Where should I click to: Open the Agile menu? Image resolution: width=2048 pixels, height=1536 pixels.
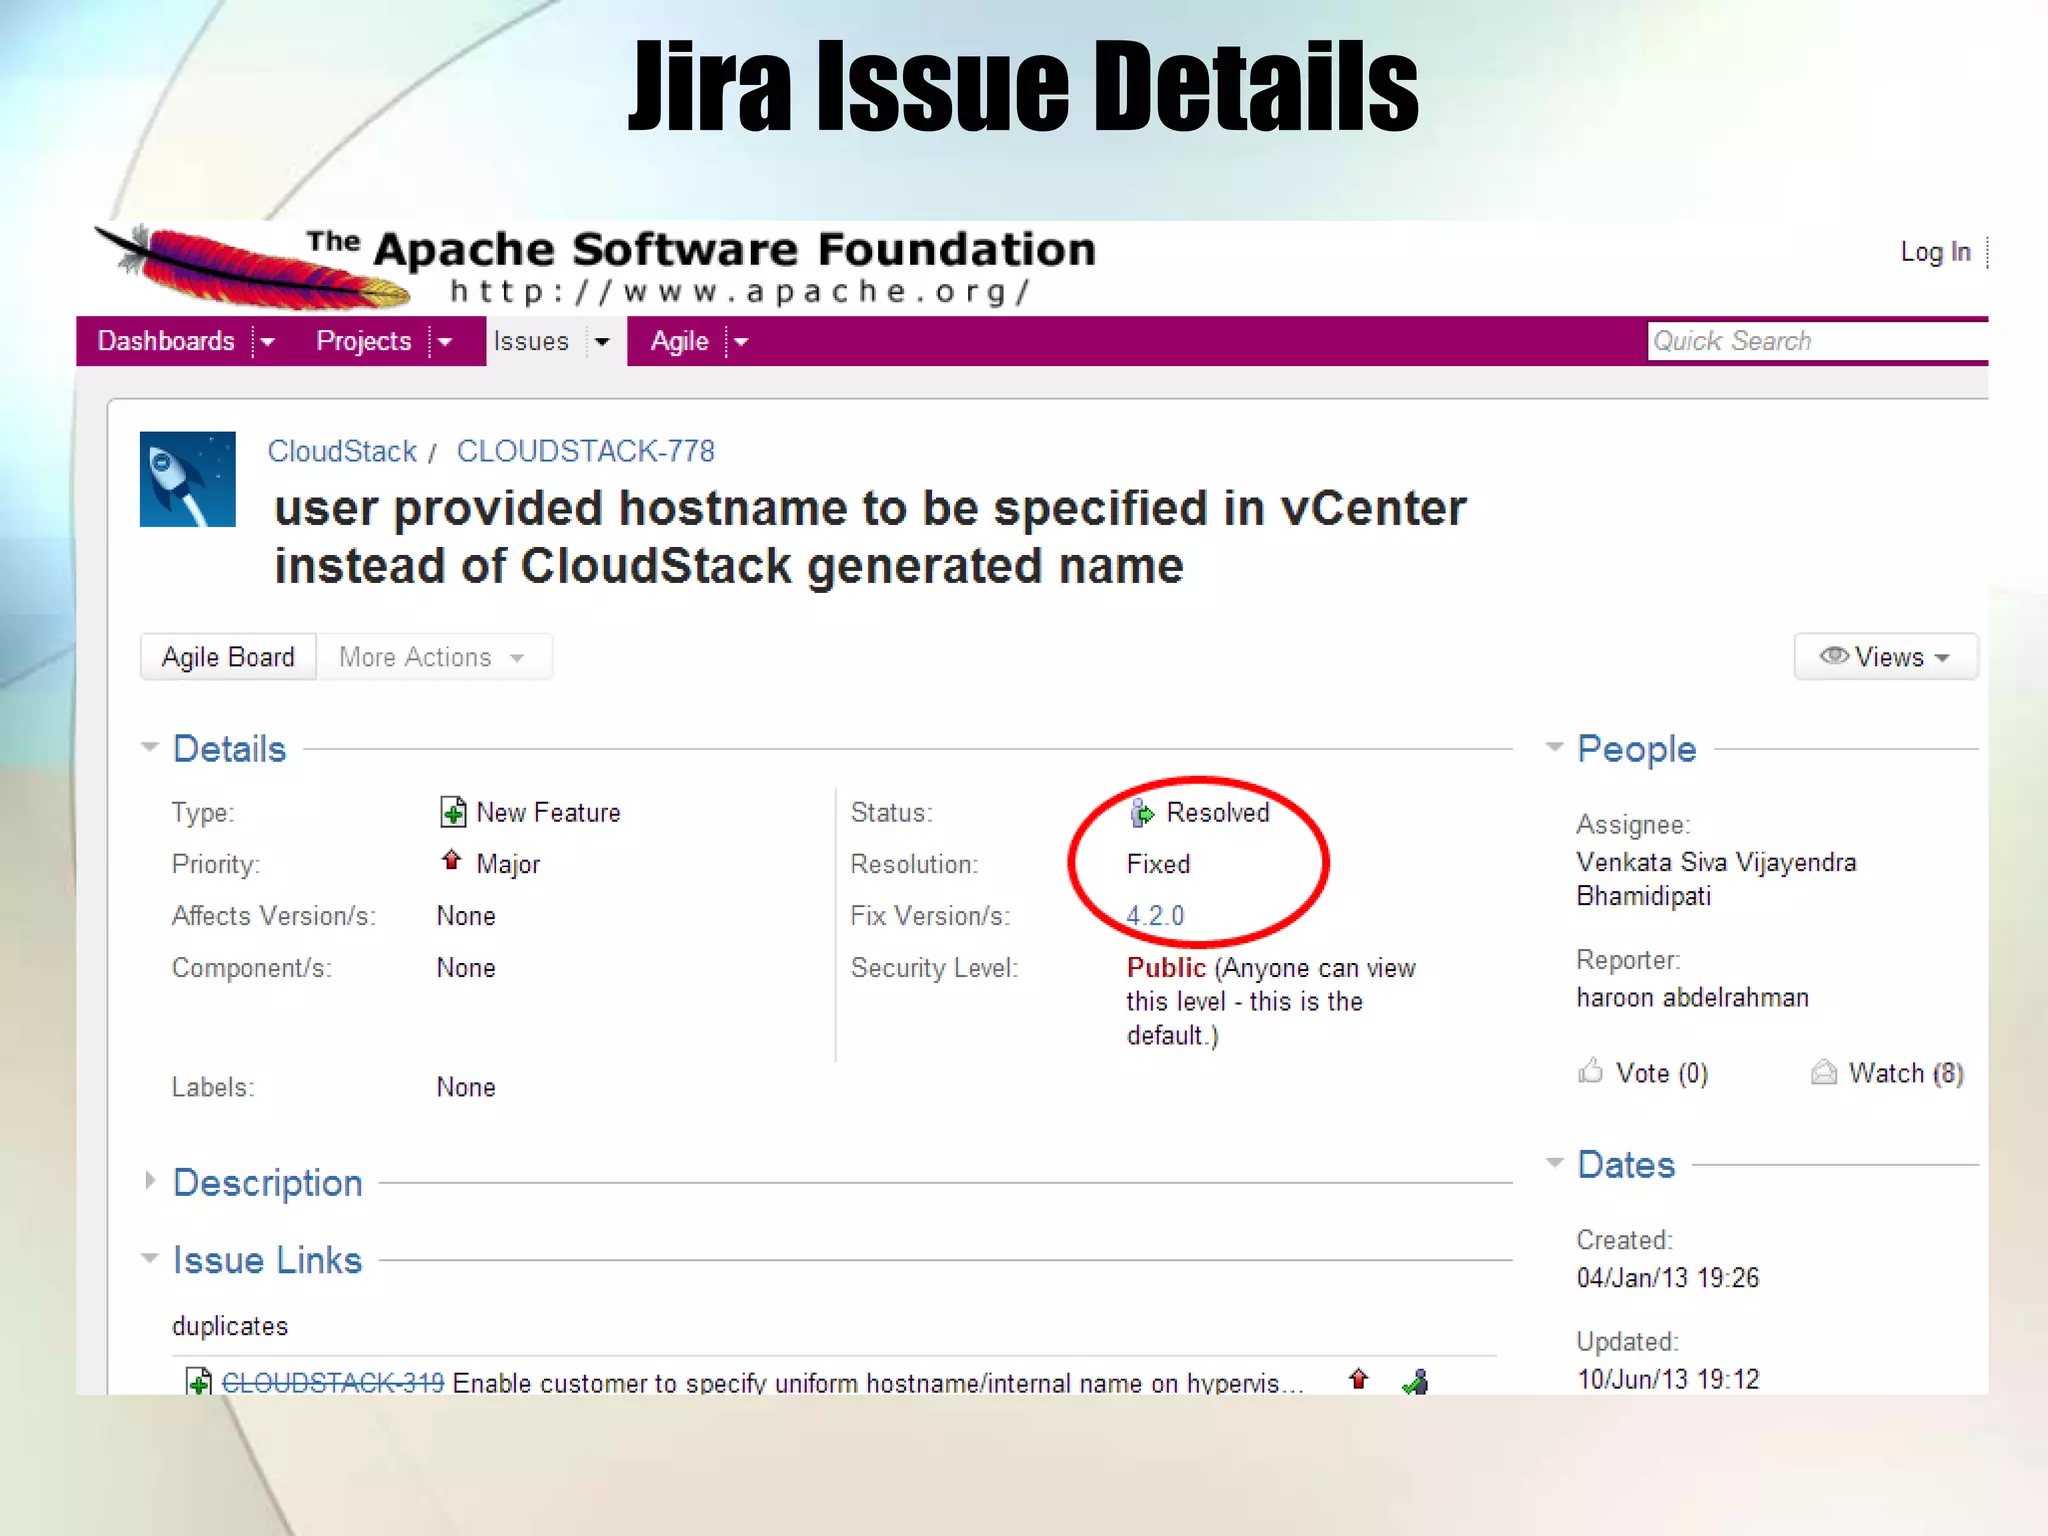coord(680,341)
